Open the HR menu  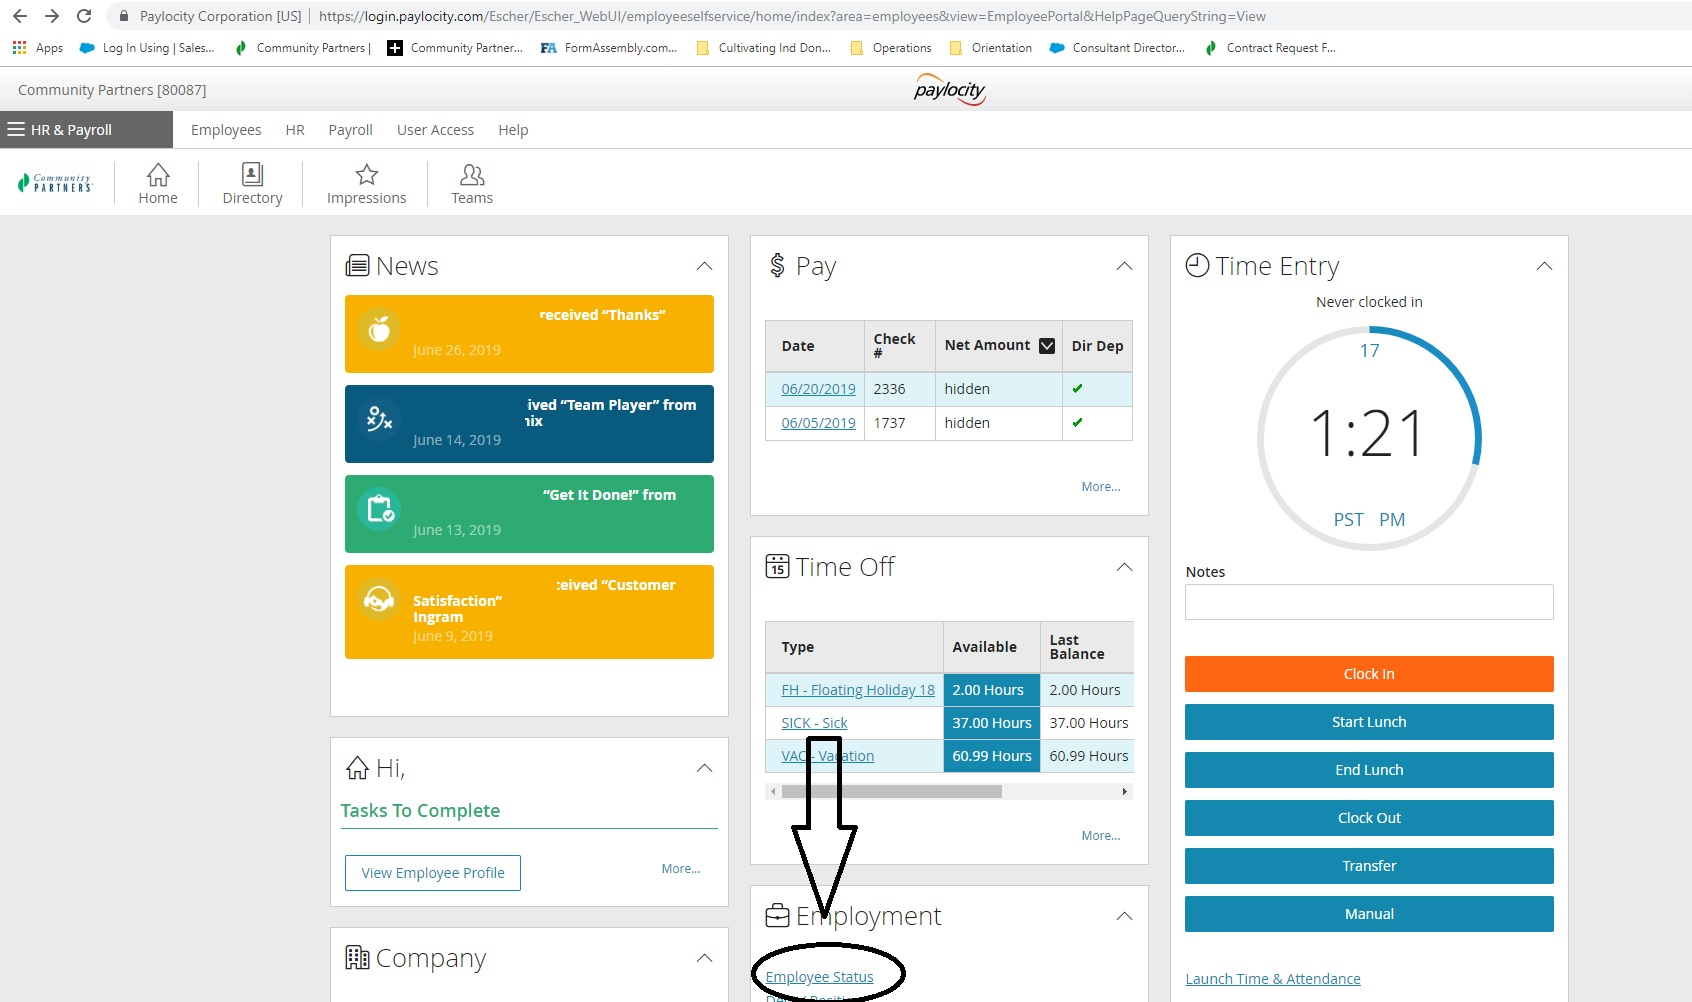[x=295, y=130]
